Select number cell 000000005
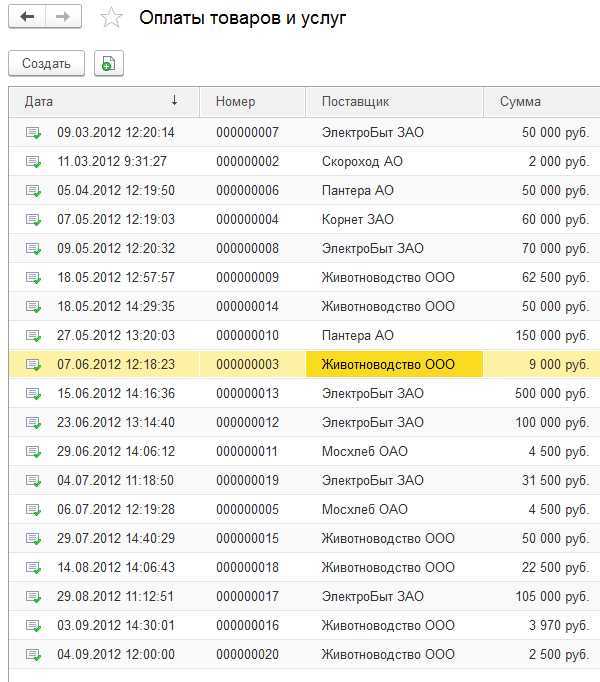Screen dimensions: 600x682 click(248, 509)
